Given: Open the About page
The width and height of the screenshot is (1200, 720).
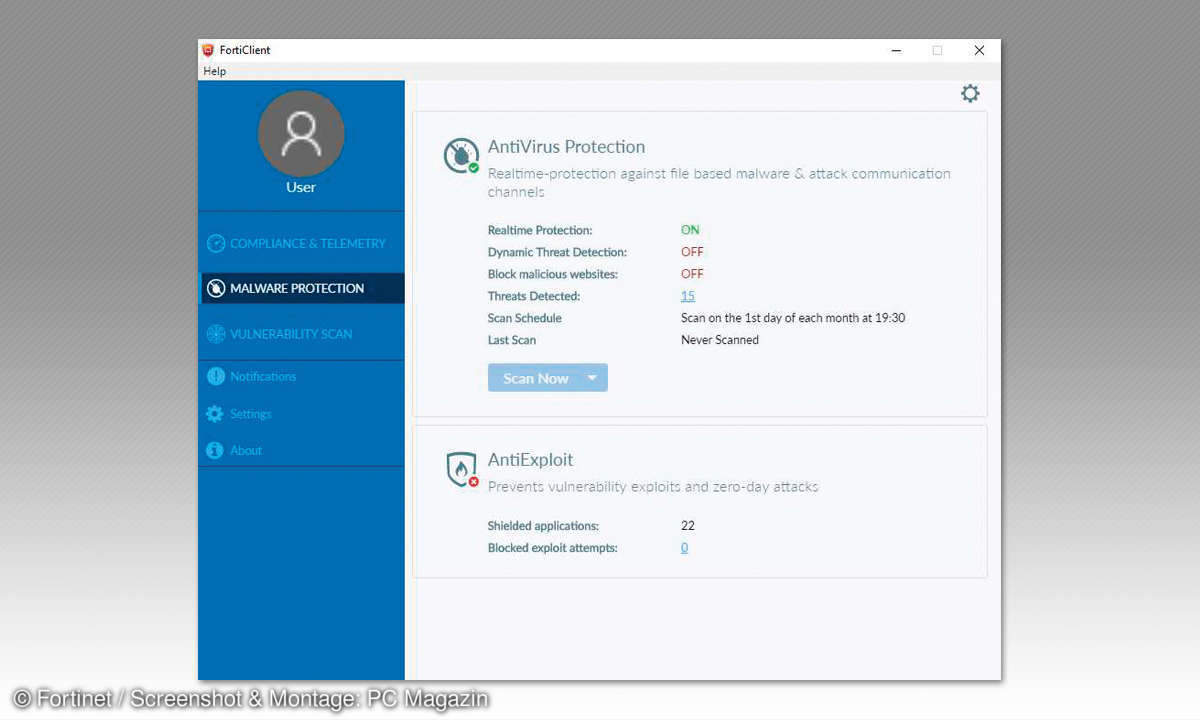Looking at the screenshot, I should (246, 450).
